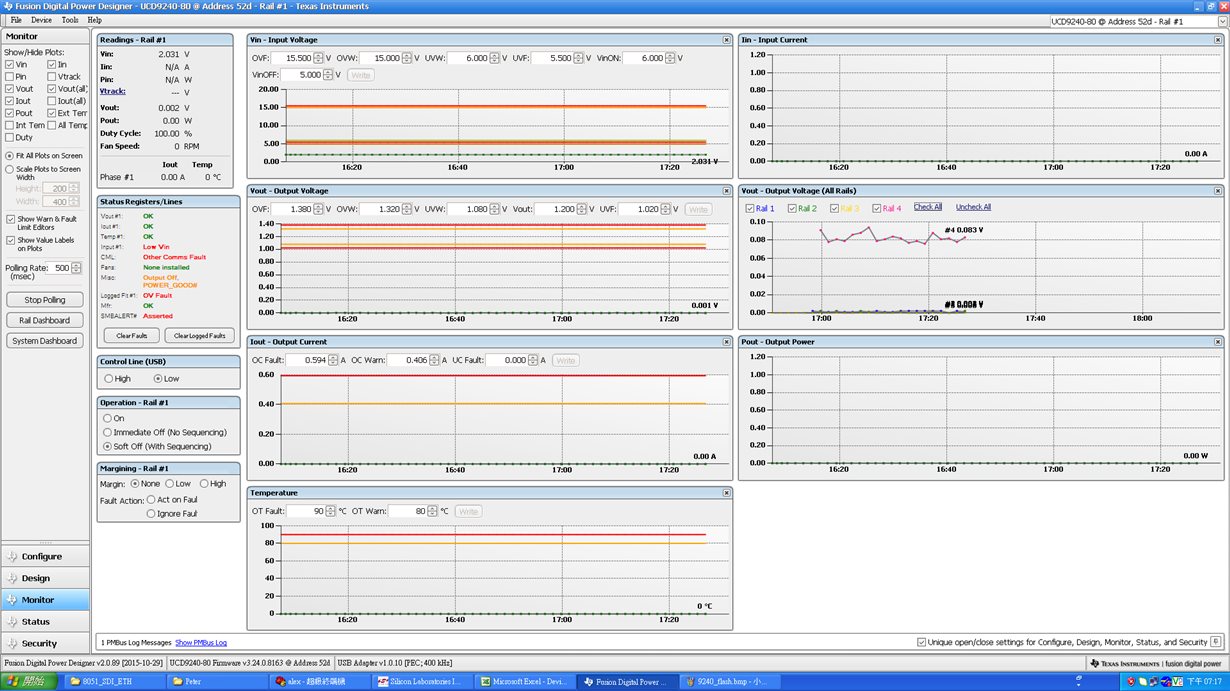Image resolution: width=1230 pixels, height=691 pixels.
Task: Click the Vout setpoint input field
Action: 555,209
